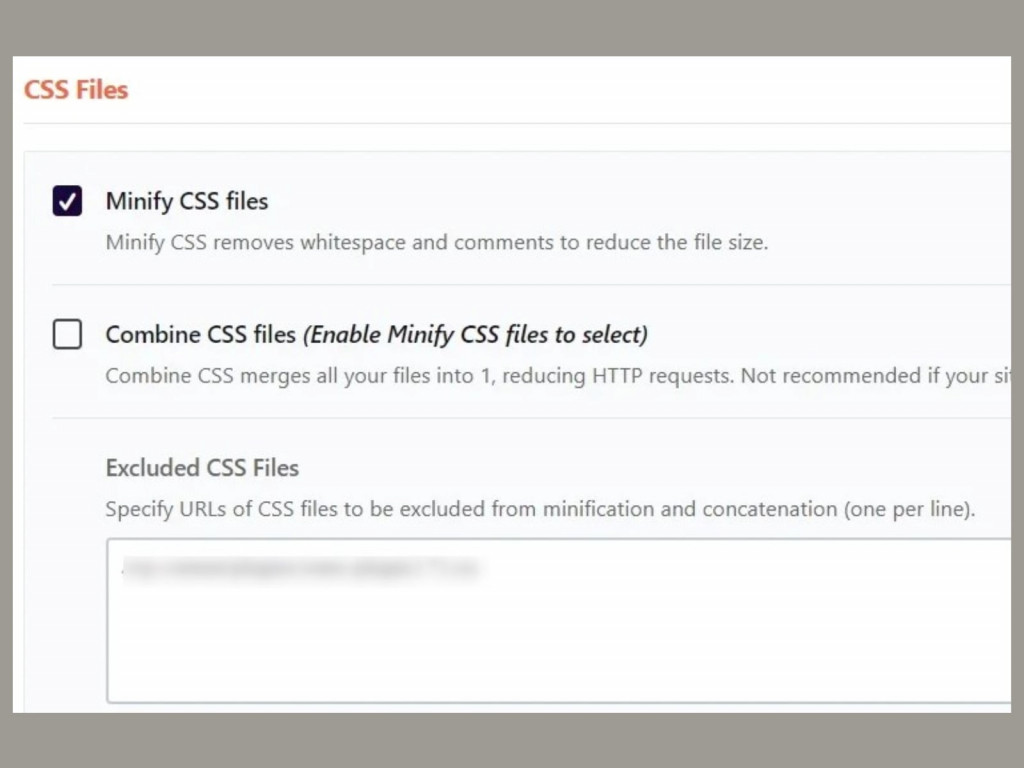The height and width of the screenshot is (768, 1024).
Task: Click the Minify CSS files label
Action: coord(186,201)
